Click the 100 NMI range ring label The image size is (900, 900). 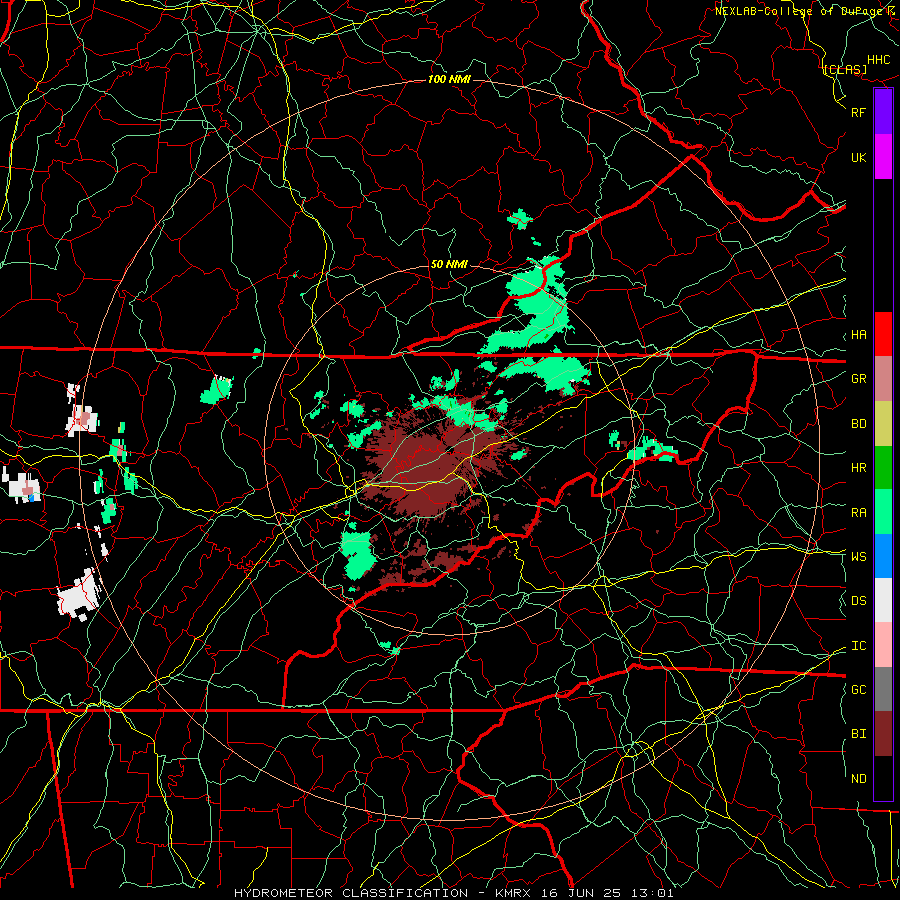point(449,79)
